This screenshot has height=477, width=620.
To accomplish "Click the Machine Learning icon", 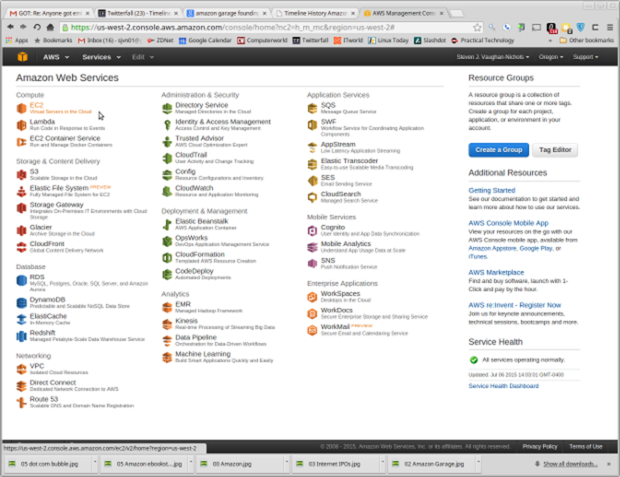I will pyautogui.click(x=167, y=357).
